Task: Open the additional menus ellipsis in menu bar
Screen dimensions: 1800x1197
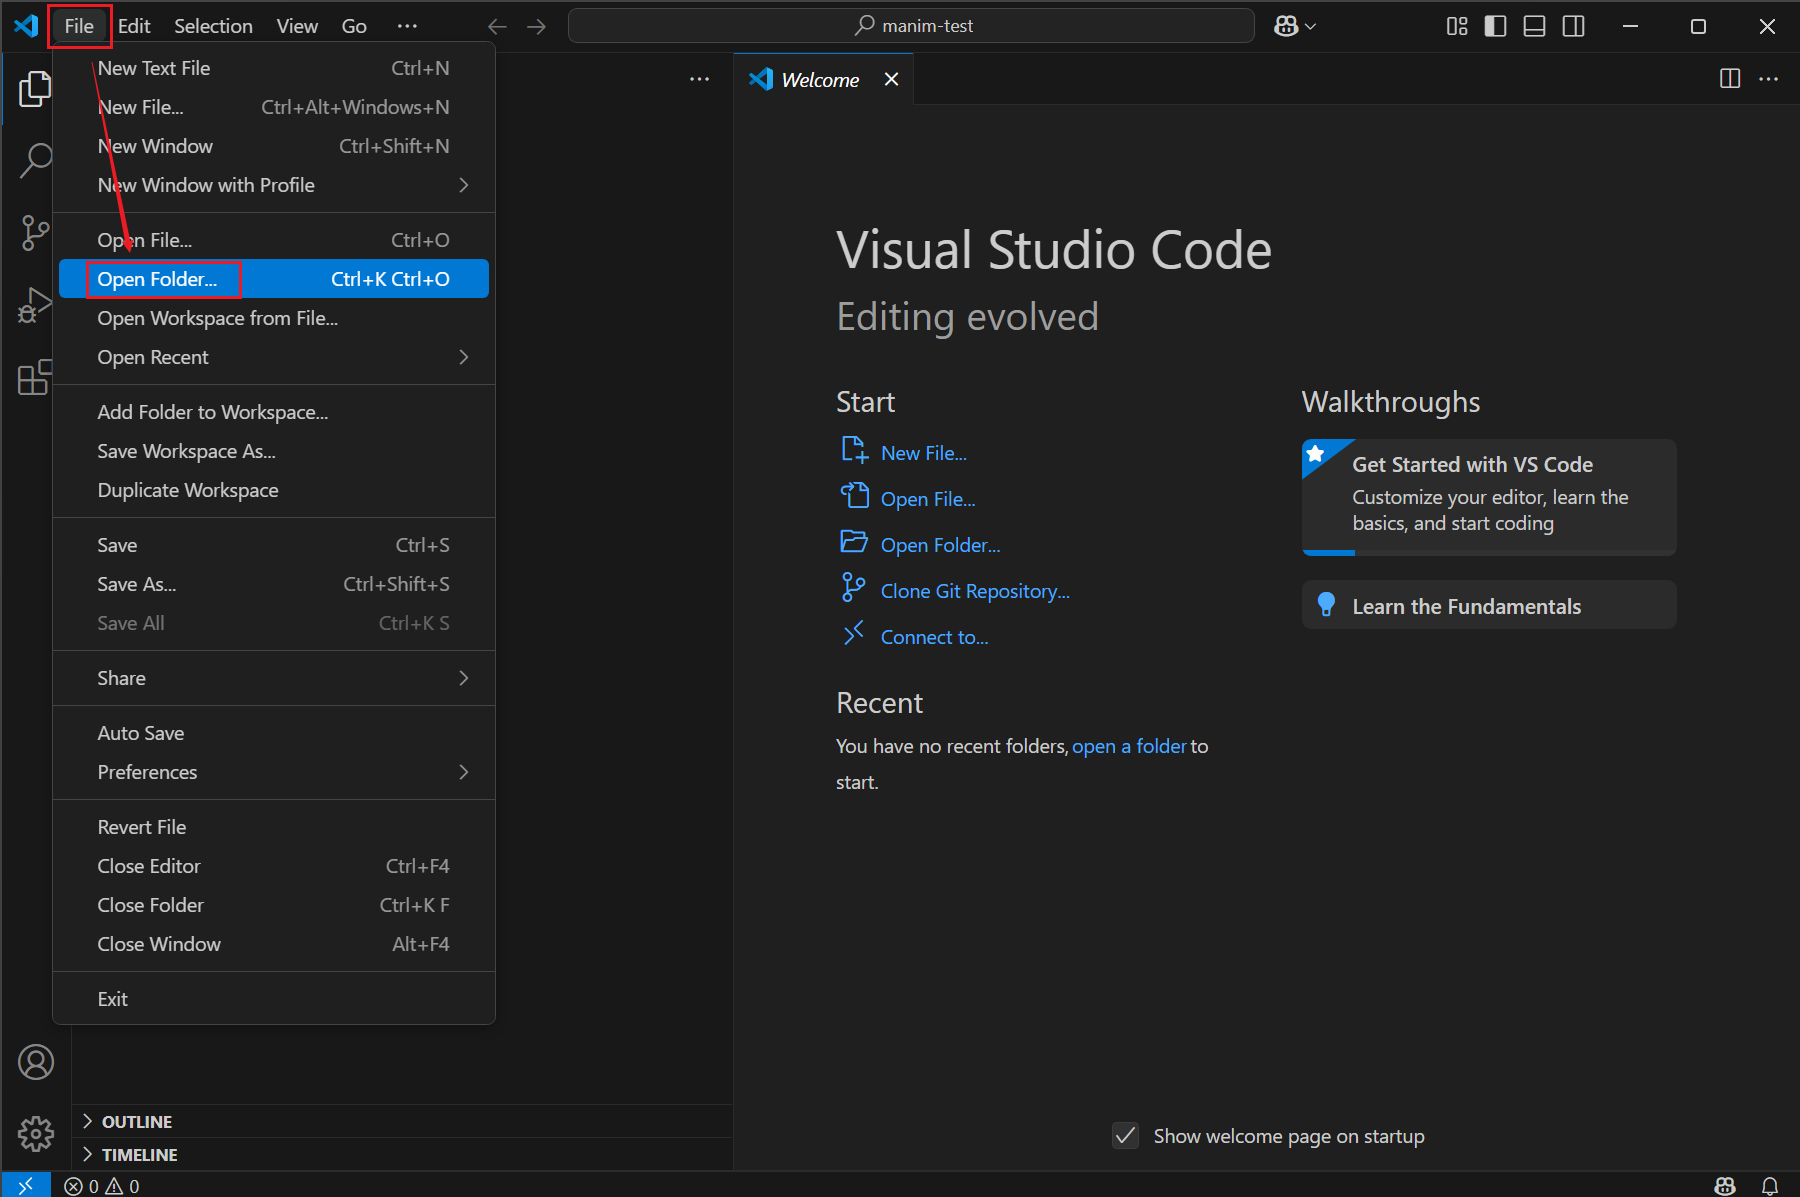Action: point(407,26)
